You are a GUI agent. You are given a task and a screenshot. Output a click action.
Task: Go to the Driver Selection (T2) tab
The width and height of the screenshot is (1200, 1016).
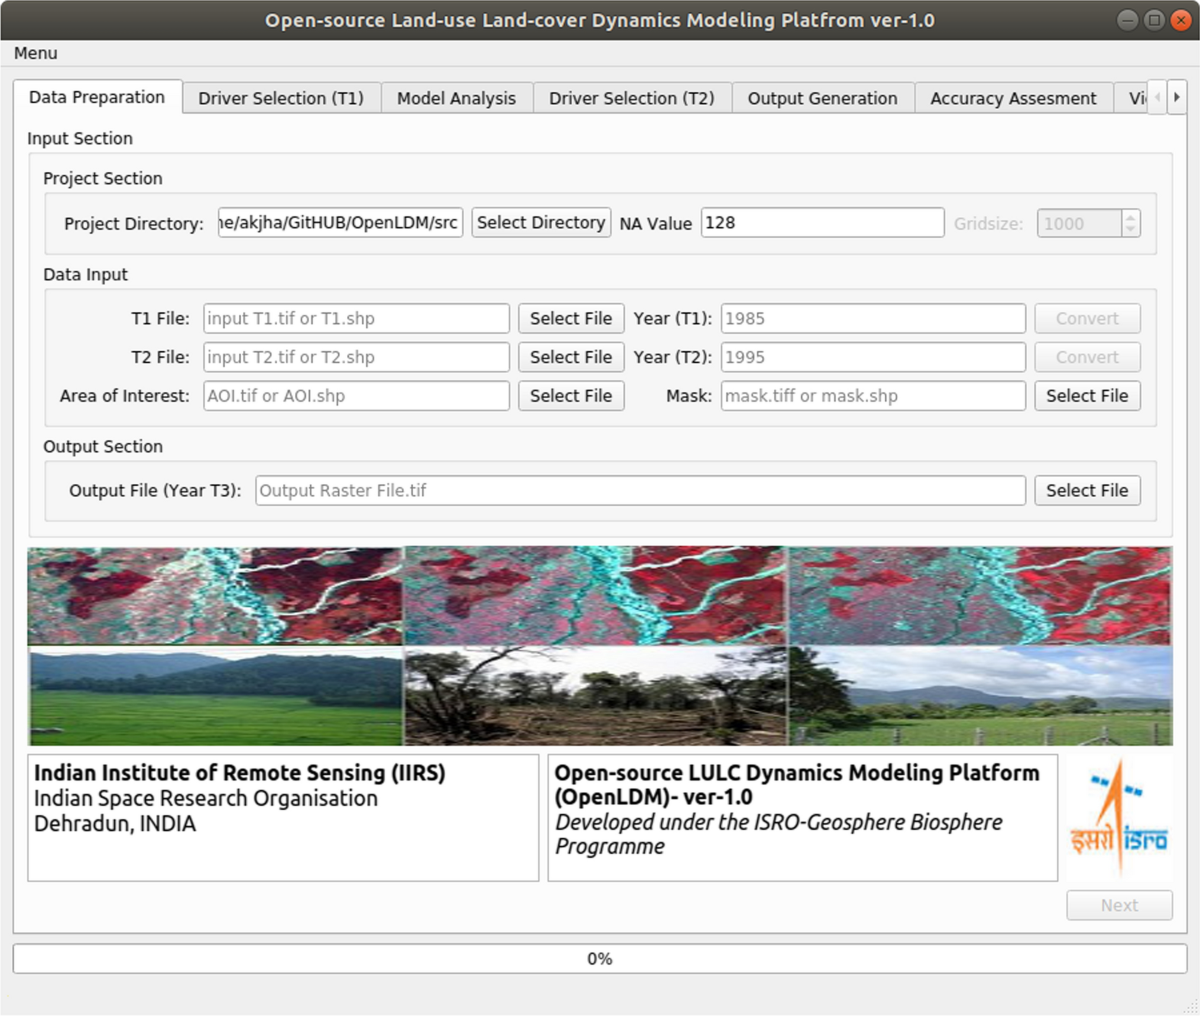coord(632,98)
